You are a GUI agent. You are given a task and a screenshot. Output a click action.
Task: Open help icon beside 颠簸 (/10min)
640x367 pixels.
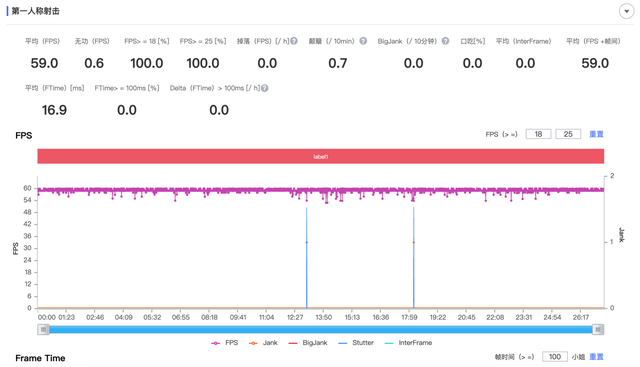363,41
